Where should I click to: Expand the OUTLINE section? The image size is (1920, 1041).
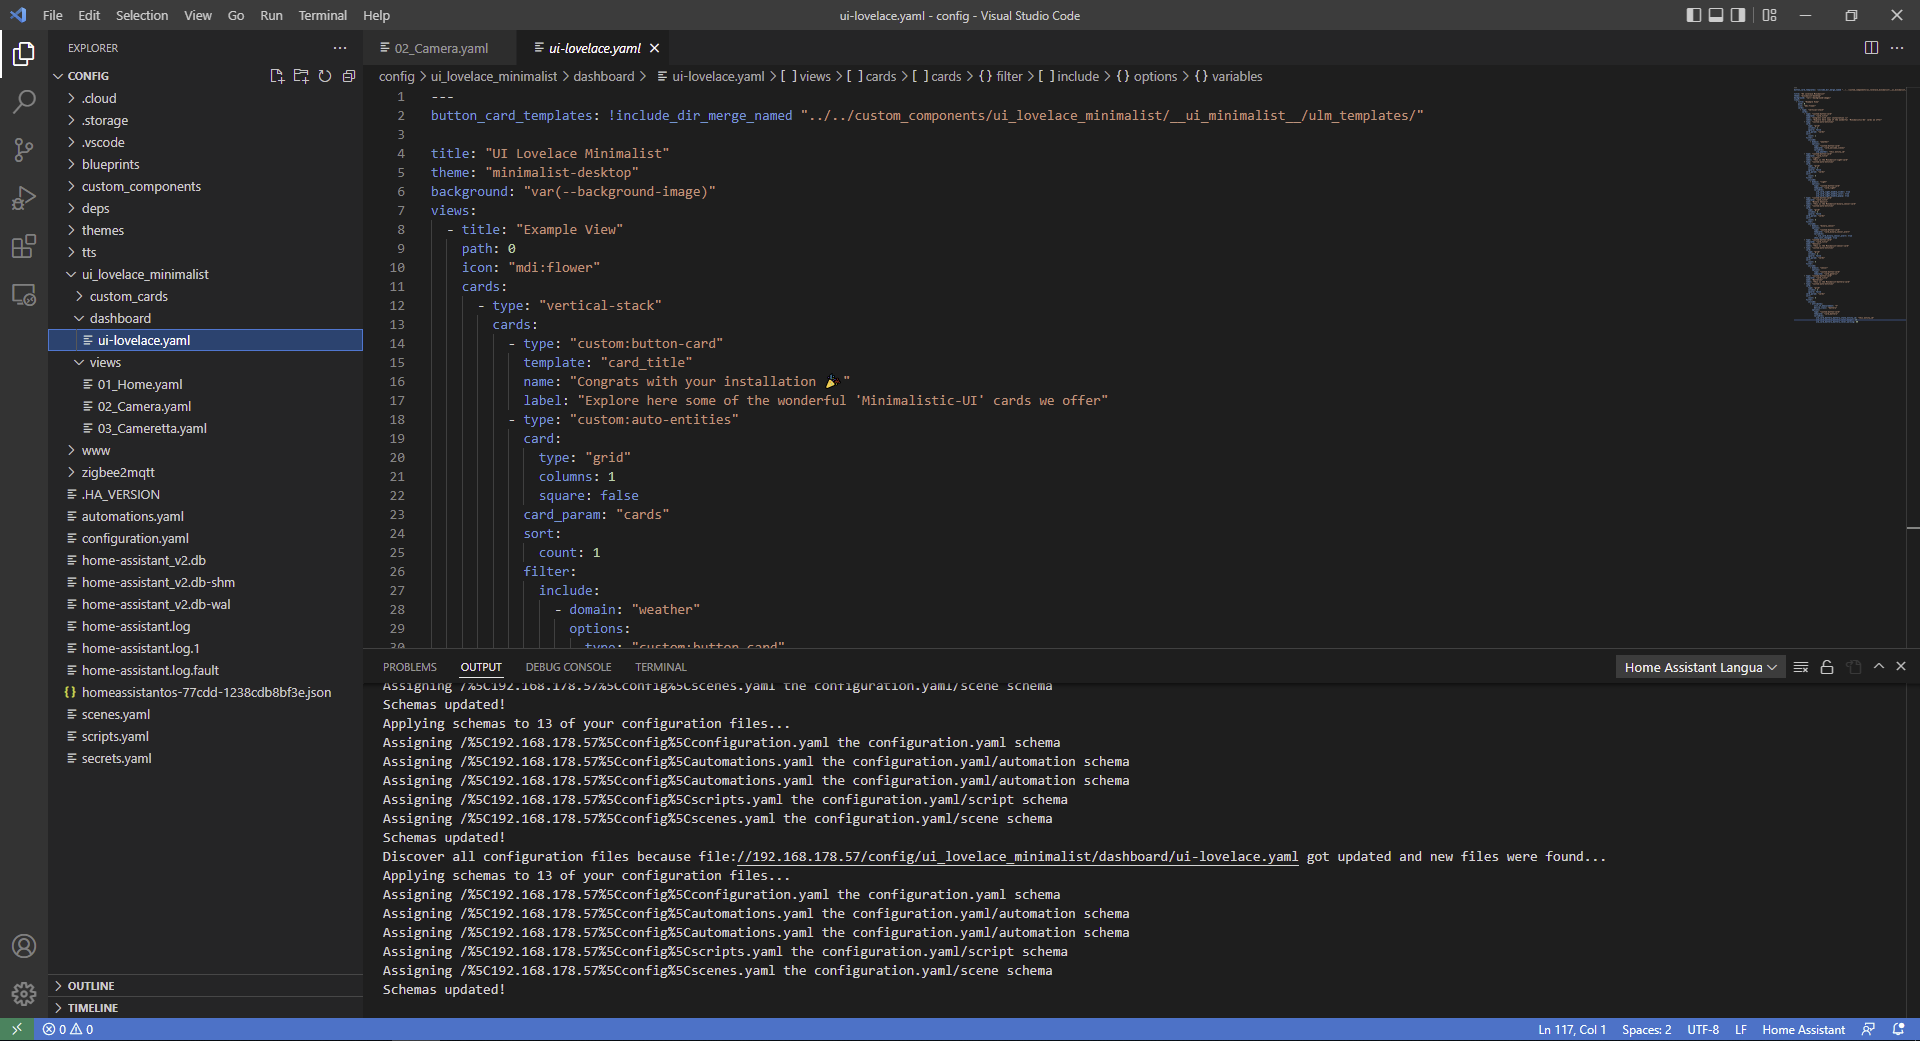click(x=91, y=986)
